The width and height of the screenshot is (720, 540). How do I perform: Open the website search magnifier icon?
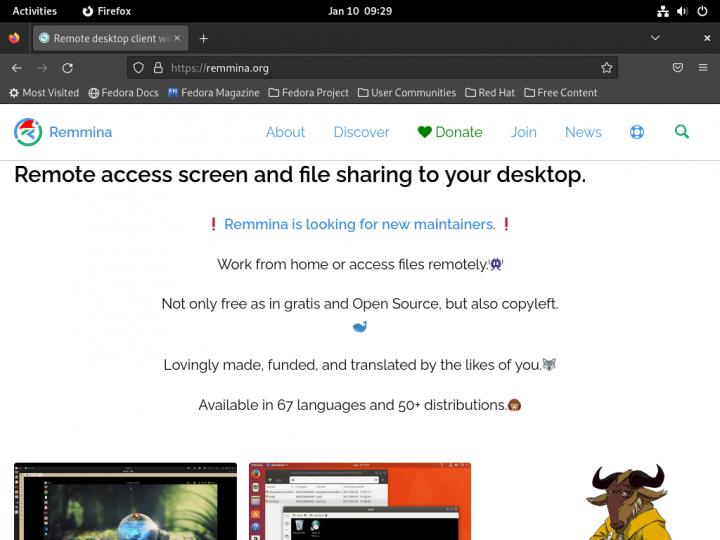tap(682, 132)
